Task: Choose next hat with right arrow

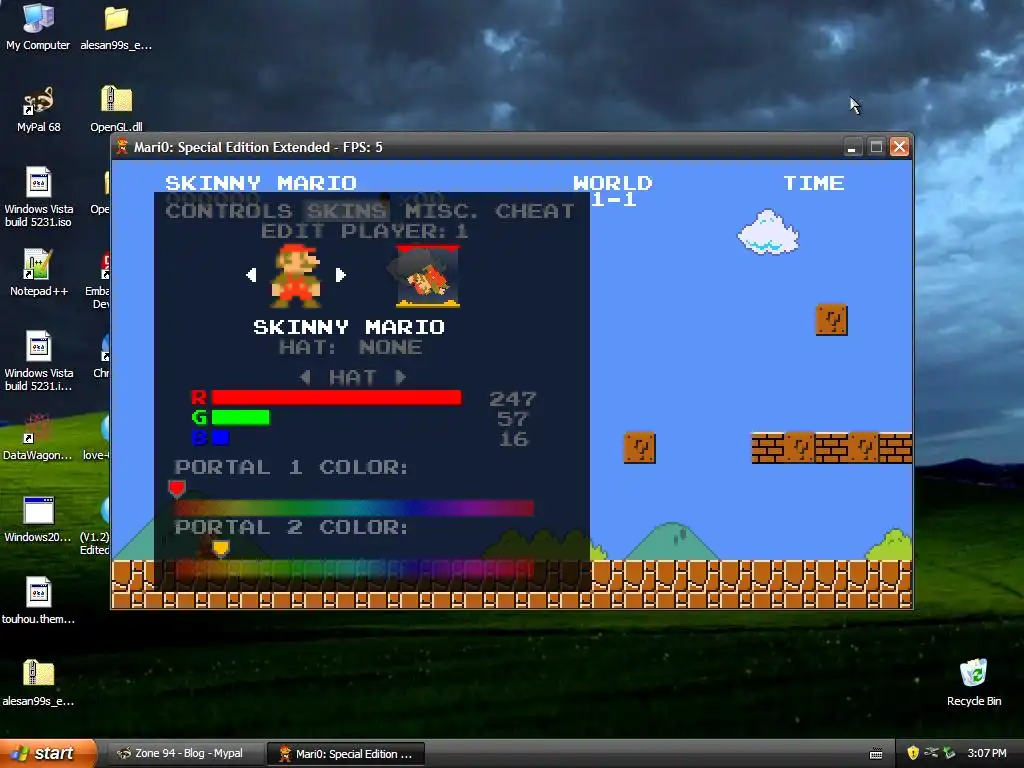Action: [x=400, y=377]
